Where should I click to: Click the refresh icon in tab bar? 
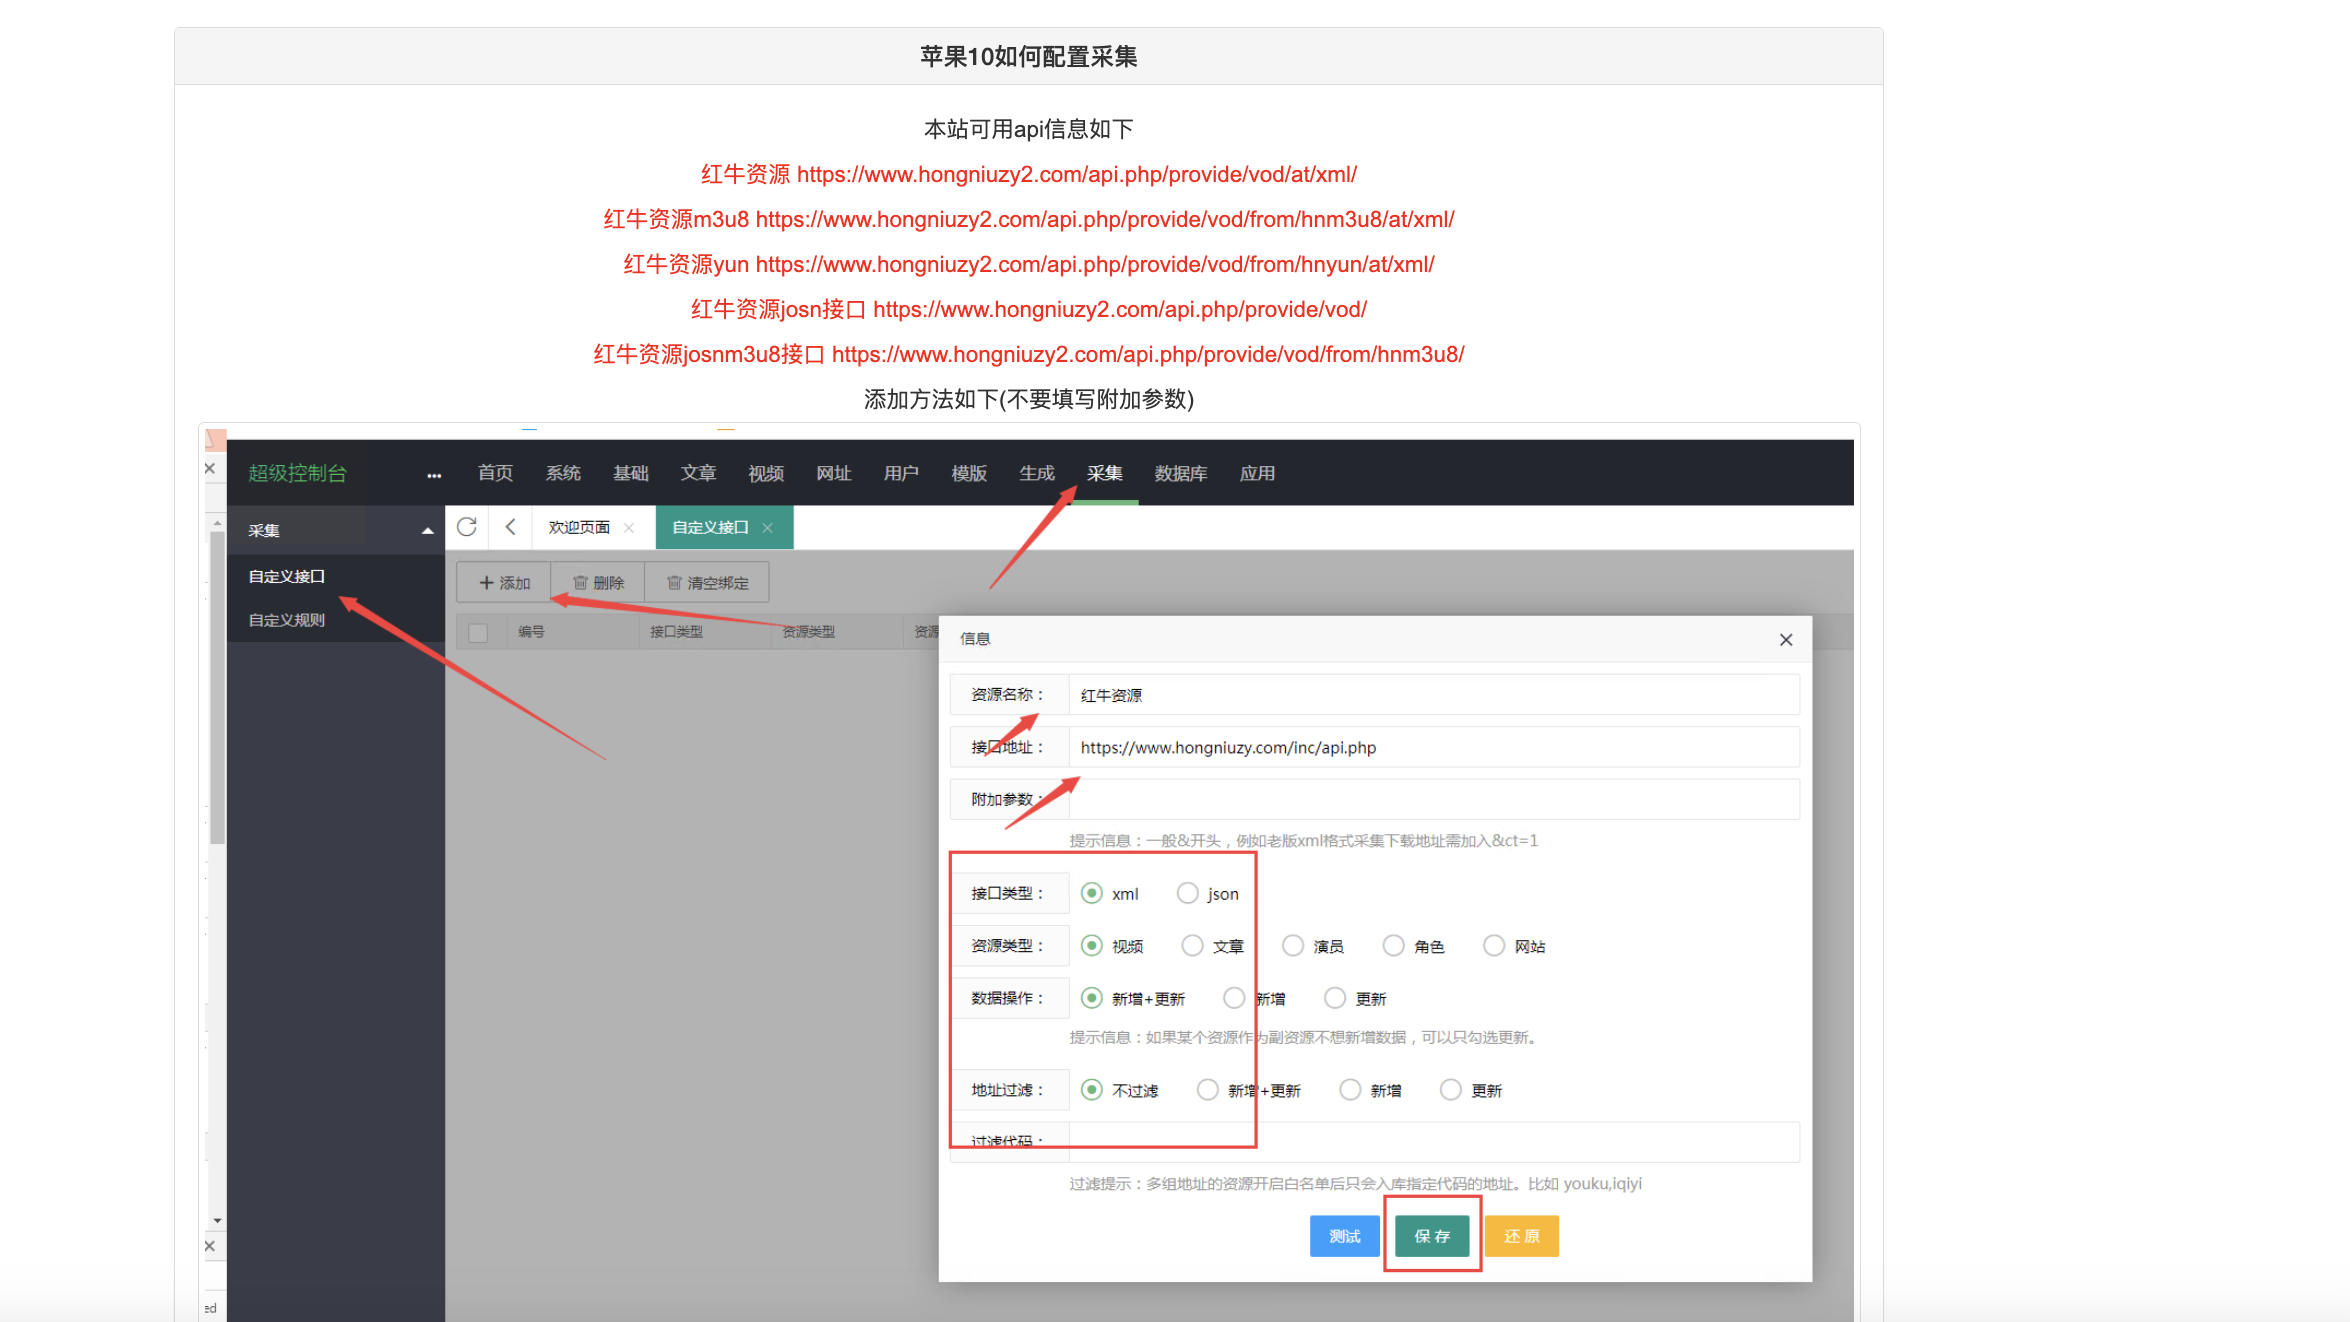pos(466,527)
